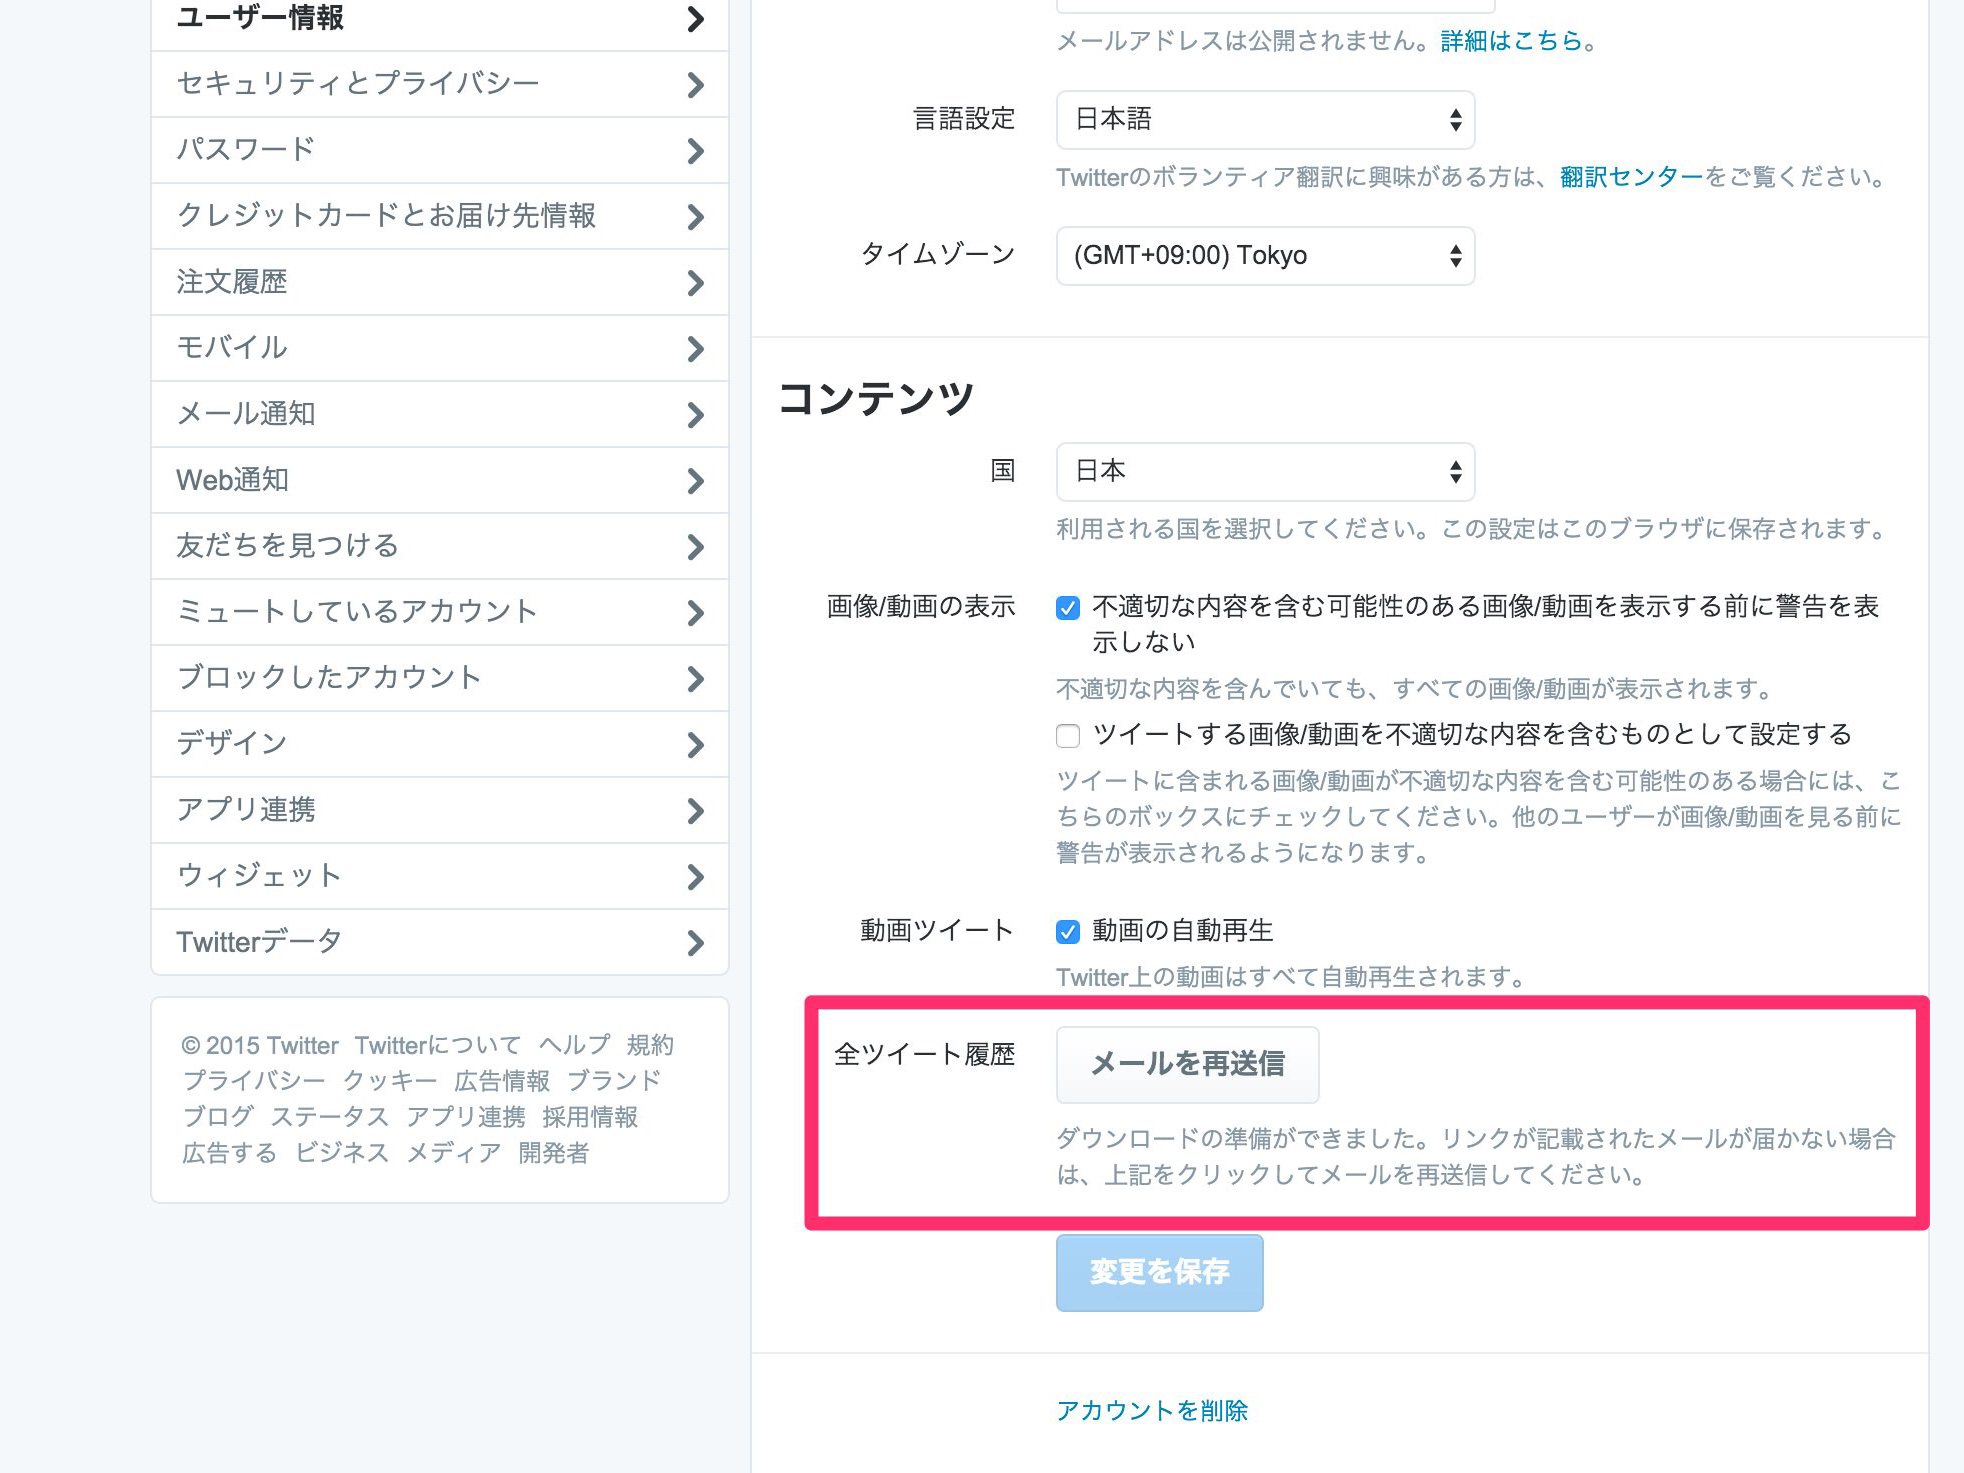Screen dimensions: 1964x1473
Task: Click ブログ footer link
Action: click(x=218, y=1117)
